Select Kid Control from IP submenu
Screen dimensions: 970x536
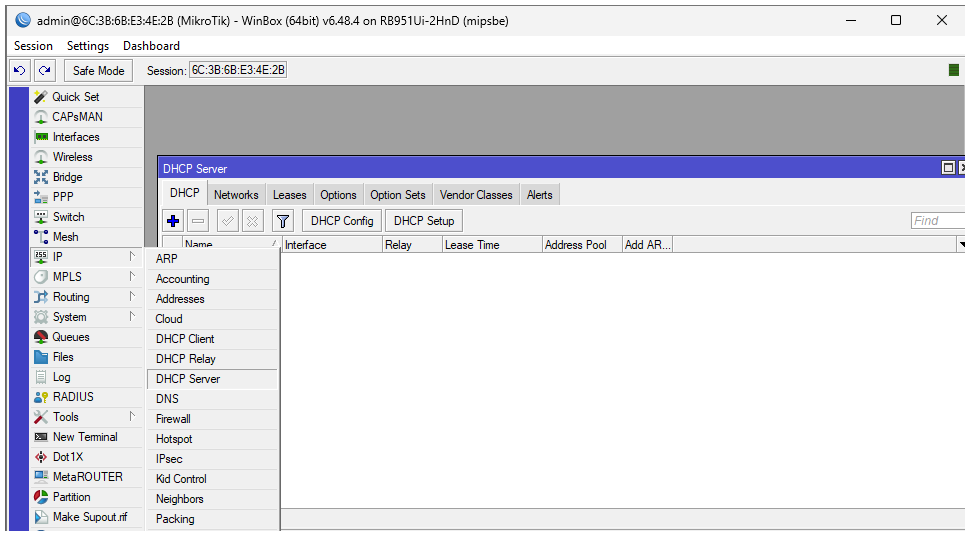click(x=212, y=478)
